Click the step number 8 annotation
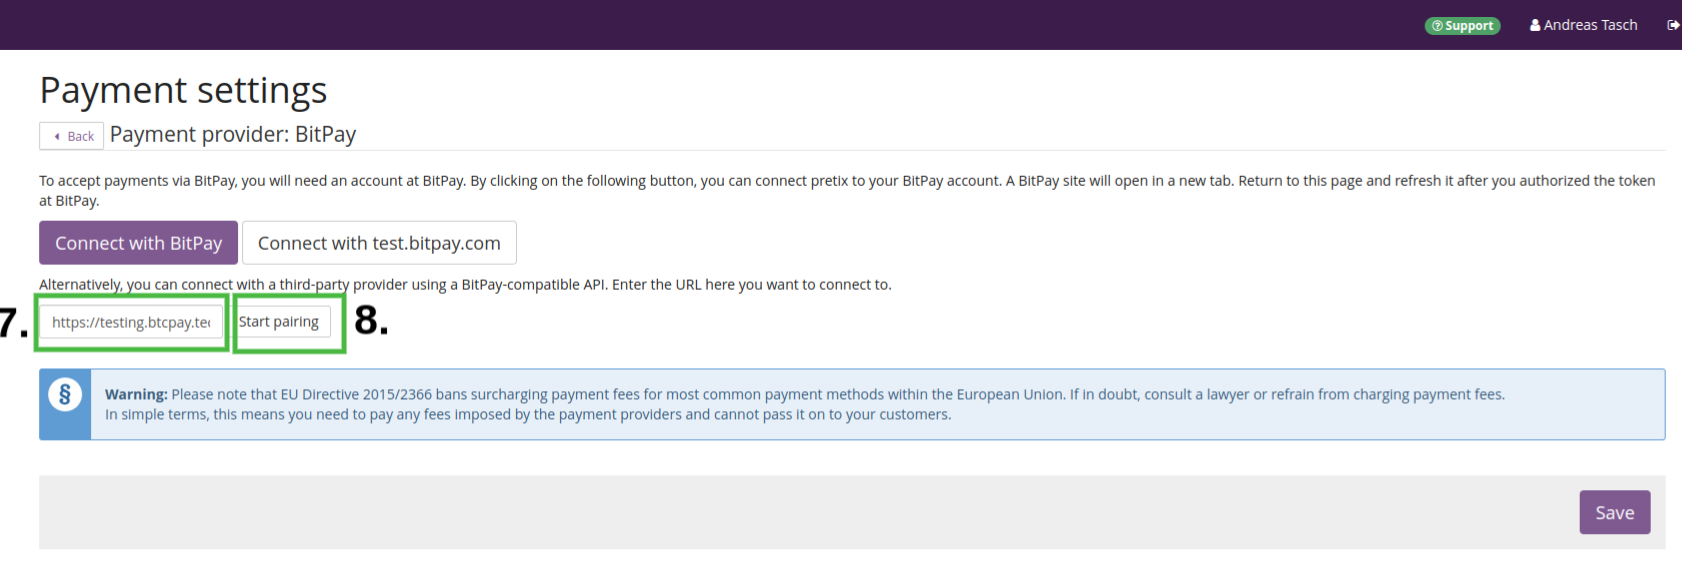This screenshot has width=1682, height=562. [371, 320]
